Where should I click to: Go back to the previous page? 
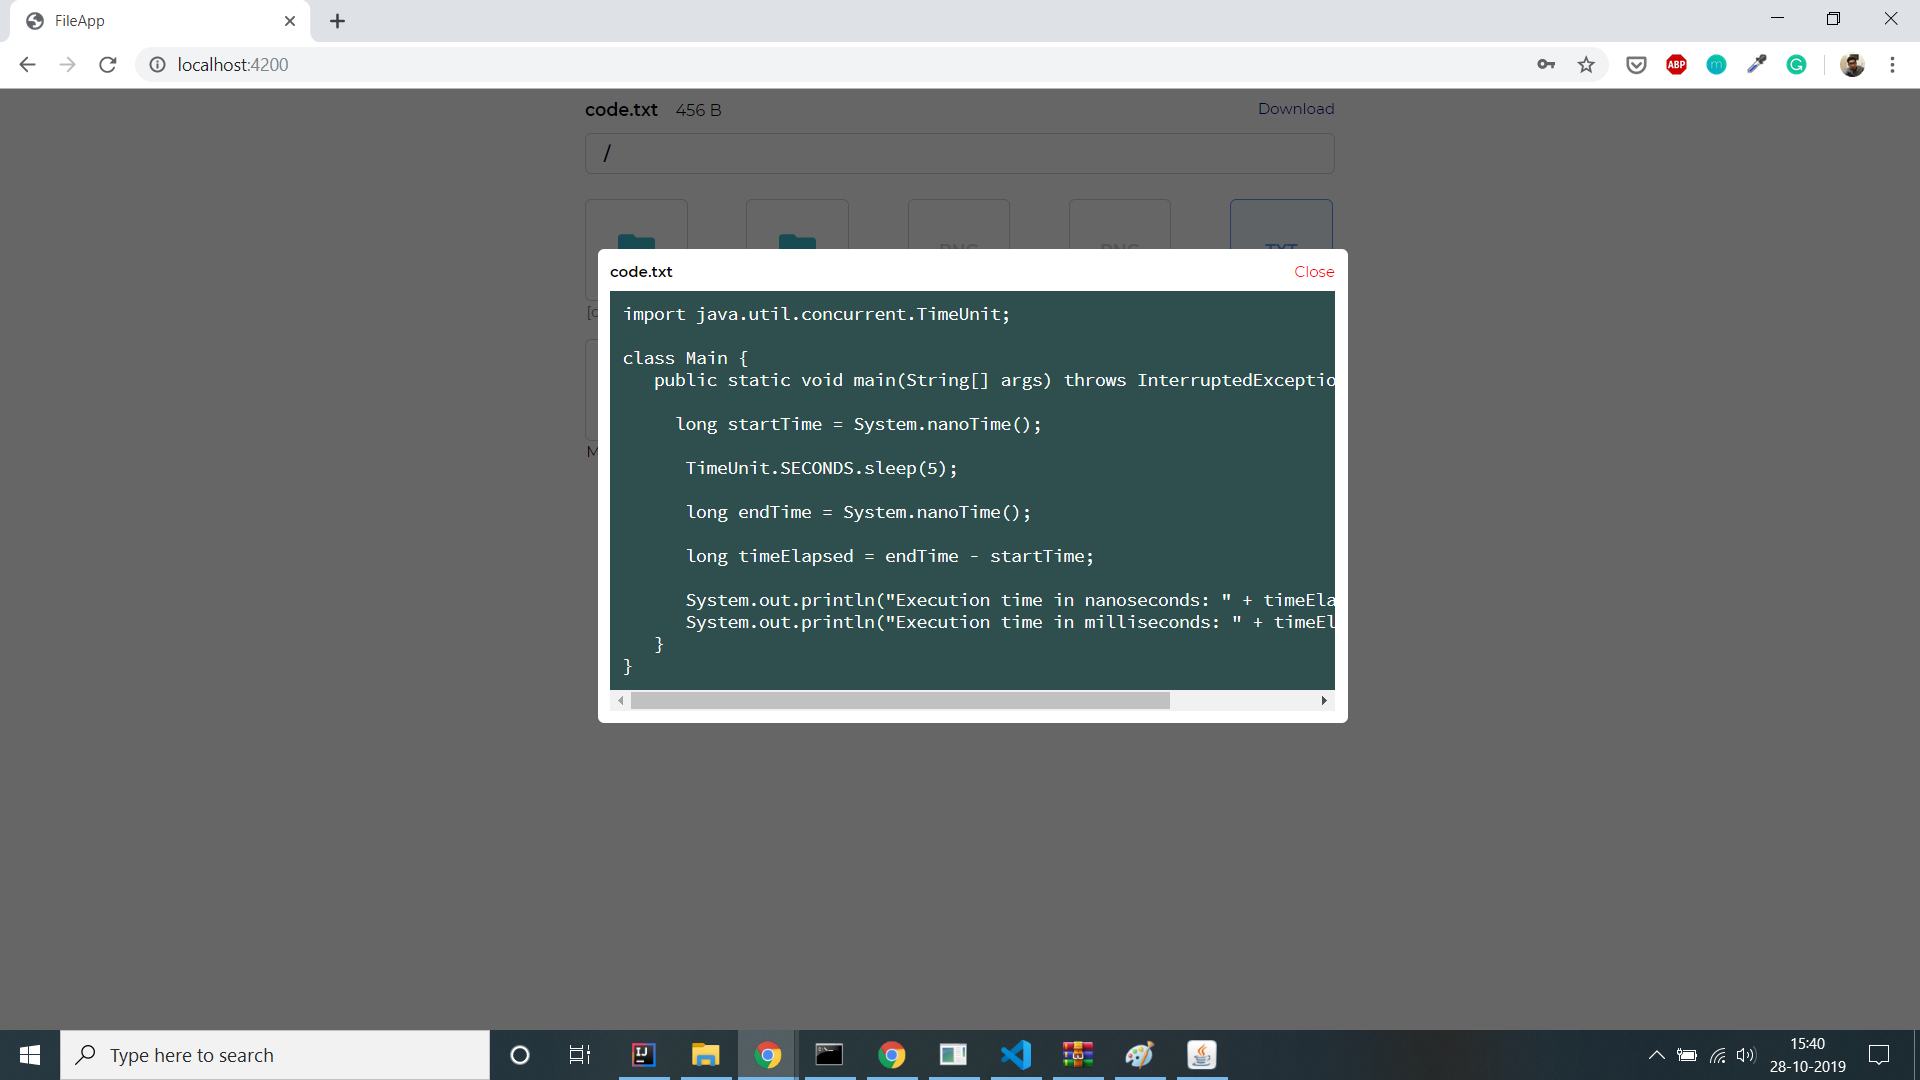pos(27,65)
